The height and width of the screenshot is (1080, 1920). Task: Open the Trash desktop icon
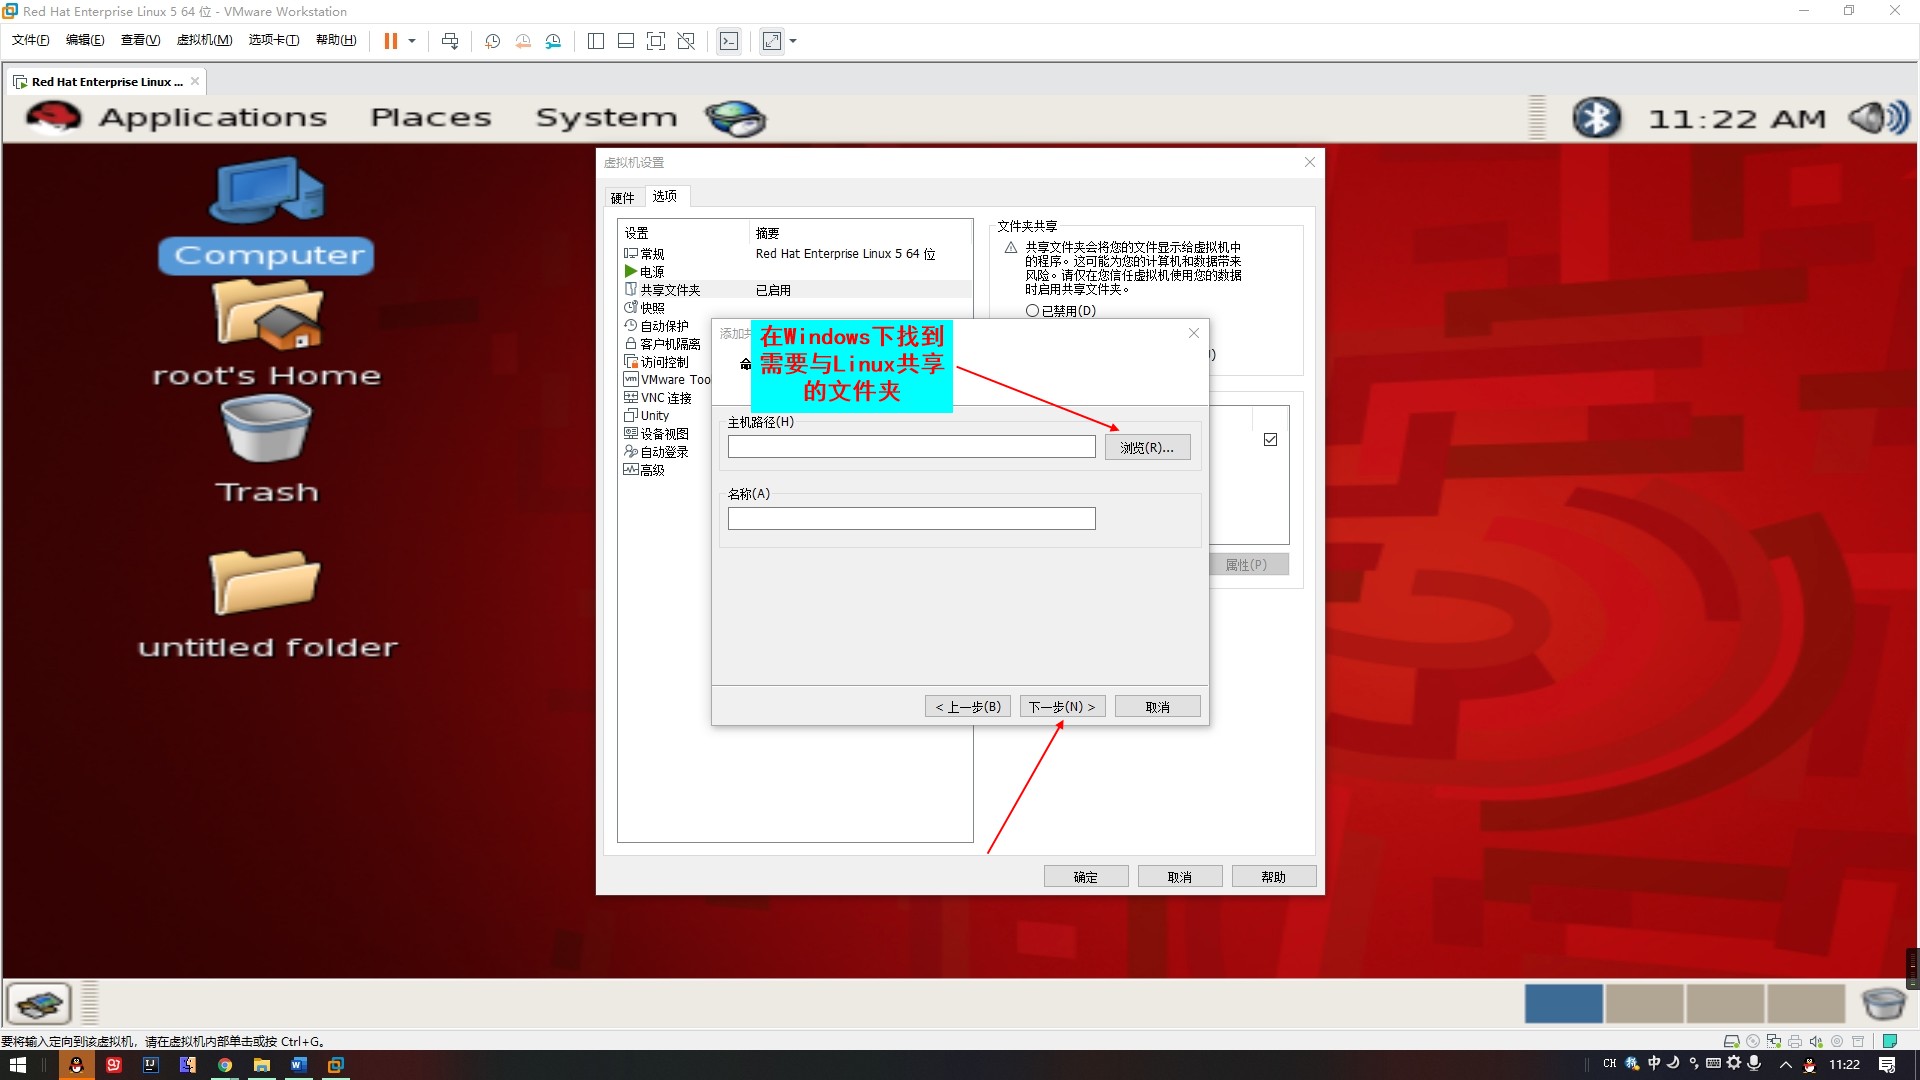click(266, 449)
